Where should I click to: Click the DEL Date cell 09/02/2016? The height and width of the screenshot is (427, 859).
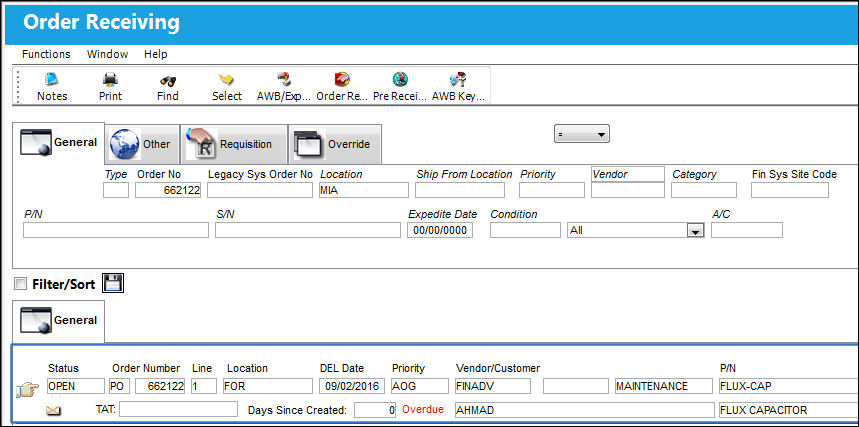coord(352,386)
